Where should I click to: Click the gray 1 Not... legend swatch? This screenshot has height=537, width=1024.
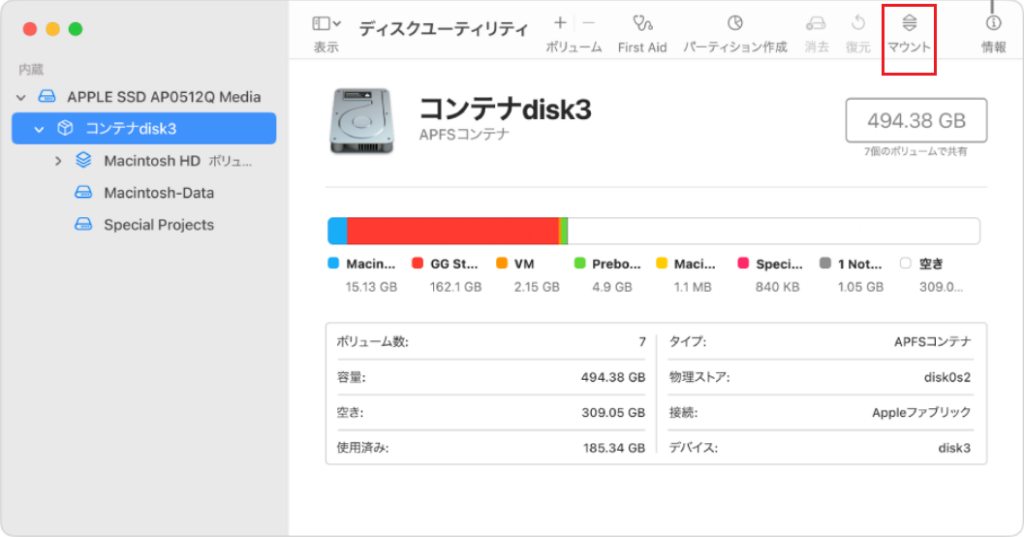tap(825, 263)
